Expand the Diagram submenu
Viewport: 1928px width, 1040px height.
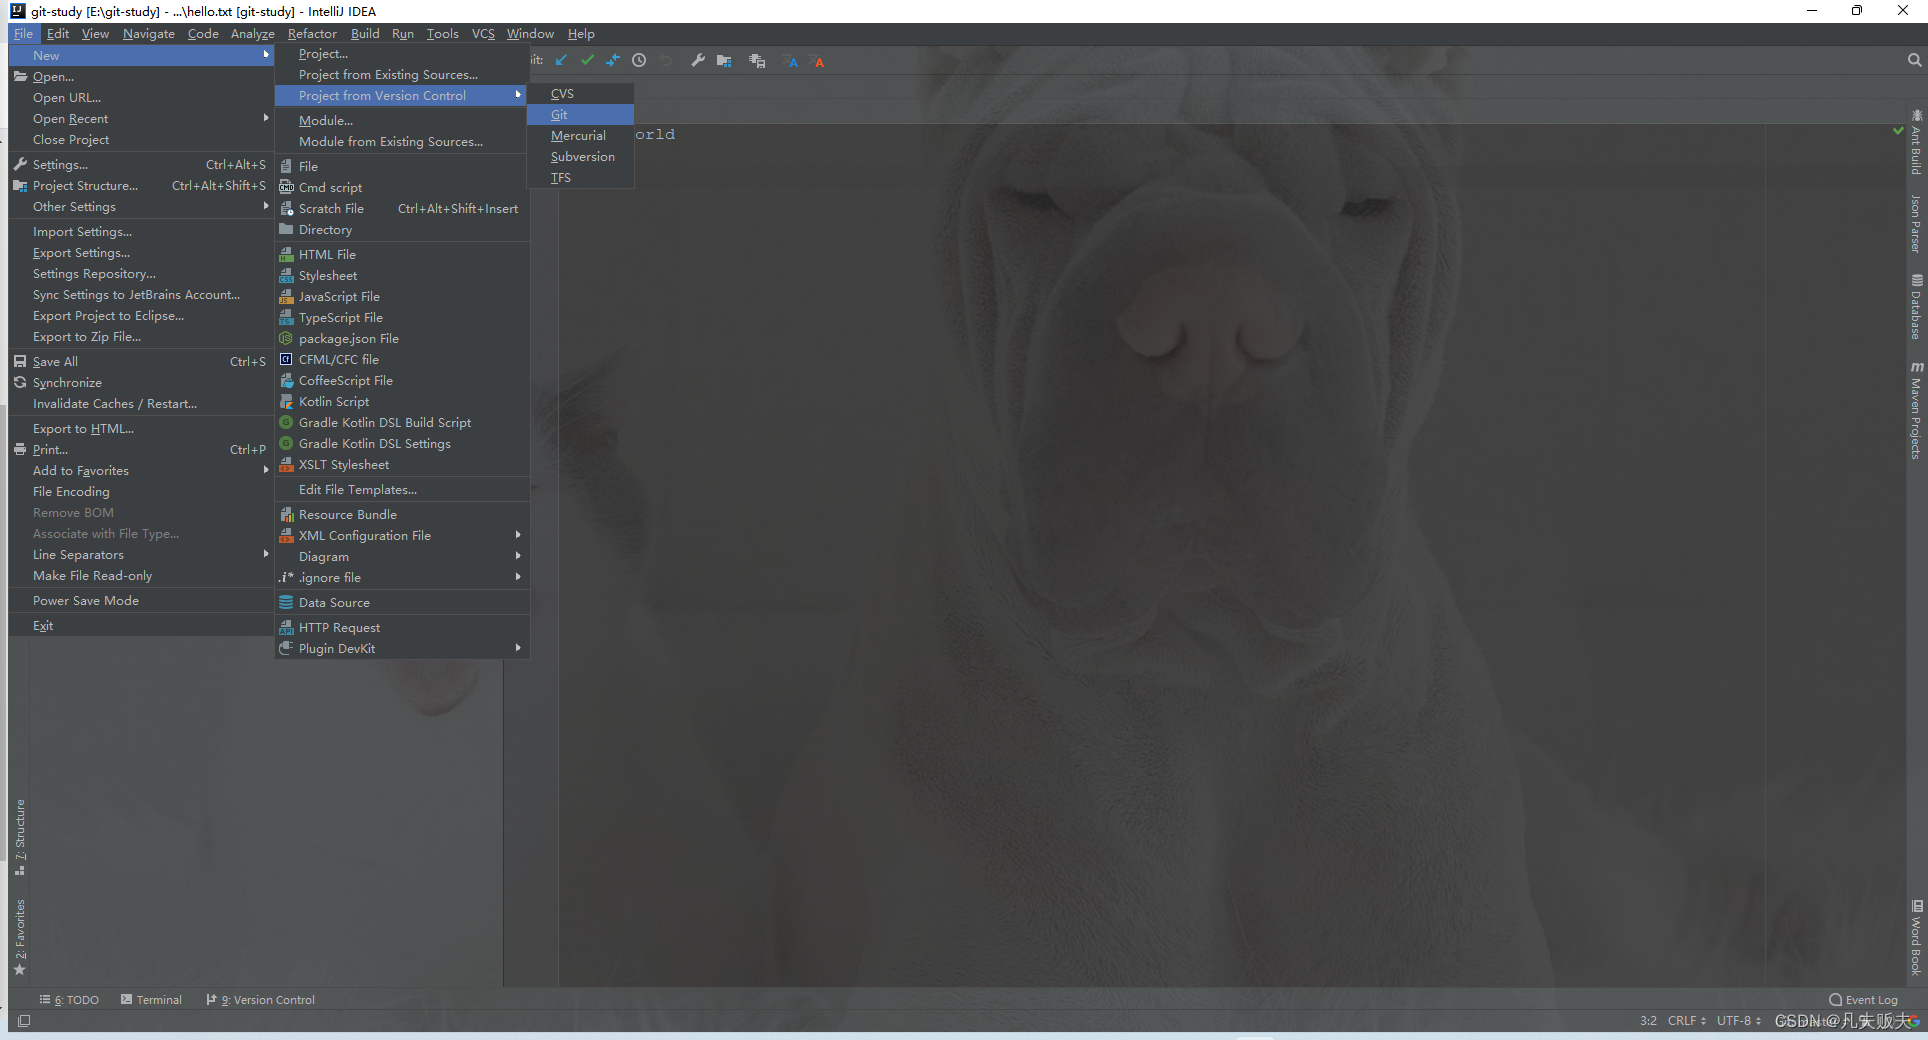[402, 556]
